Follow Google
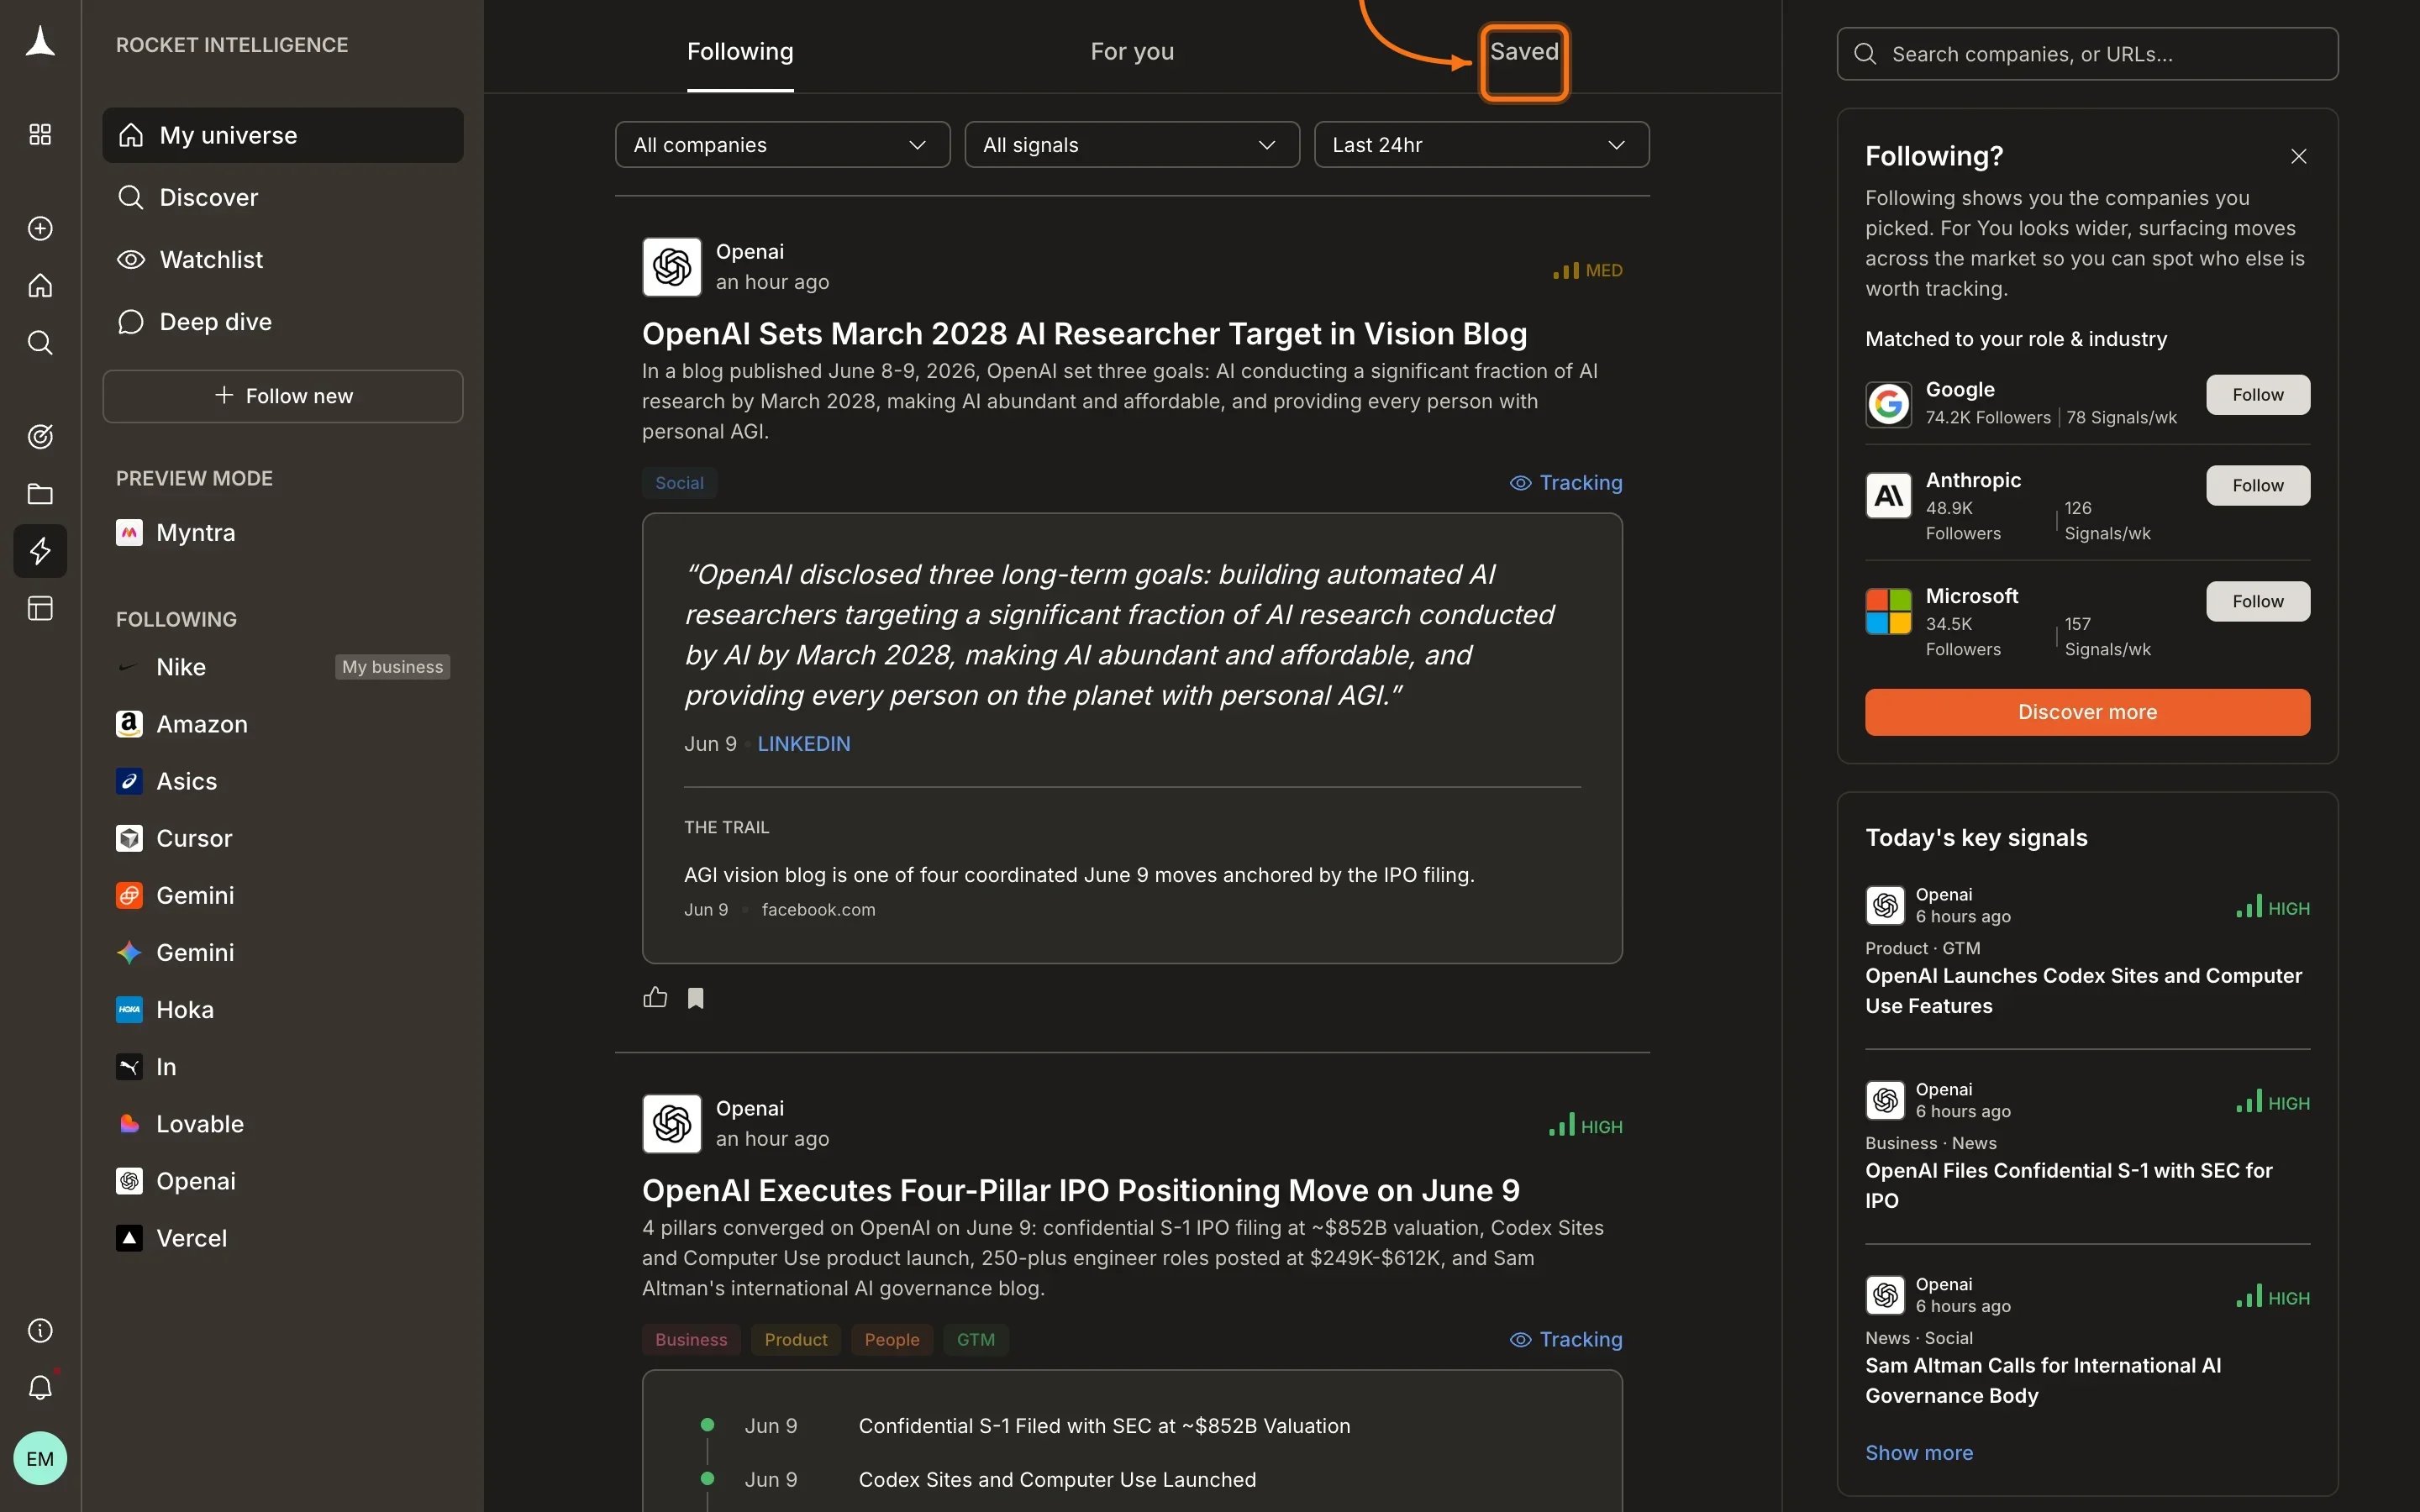This screenshot has width=2420, height=1512. (x=2258, y=395)
